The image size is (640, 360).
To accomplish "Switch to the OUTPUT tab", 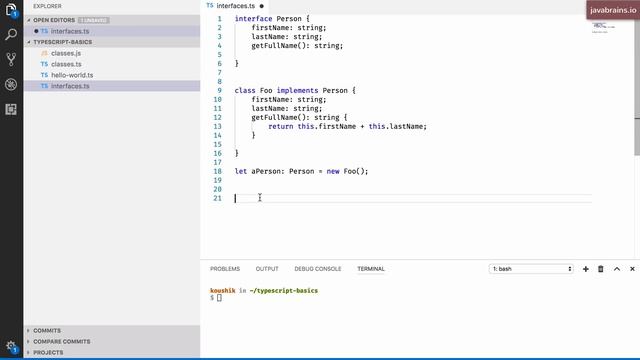I will coord(267,269).
